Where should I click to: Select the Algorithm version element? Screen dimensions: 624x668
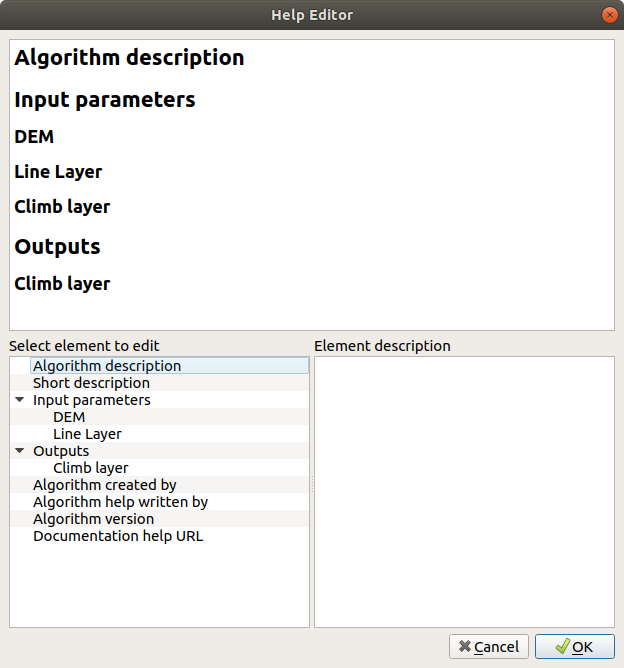93,519
